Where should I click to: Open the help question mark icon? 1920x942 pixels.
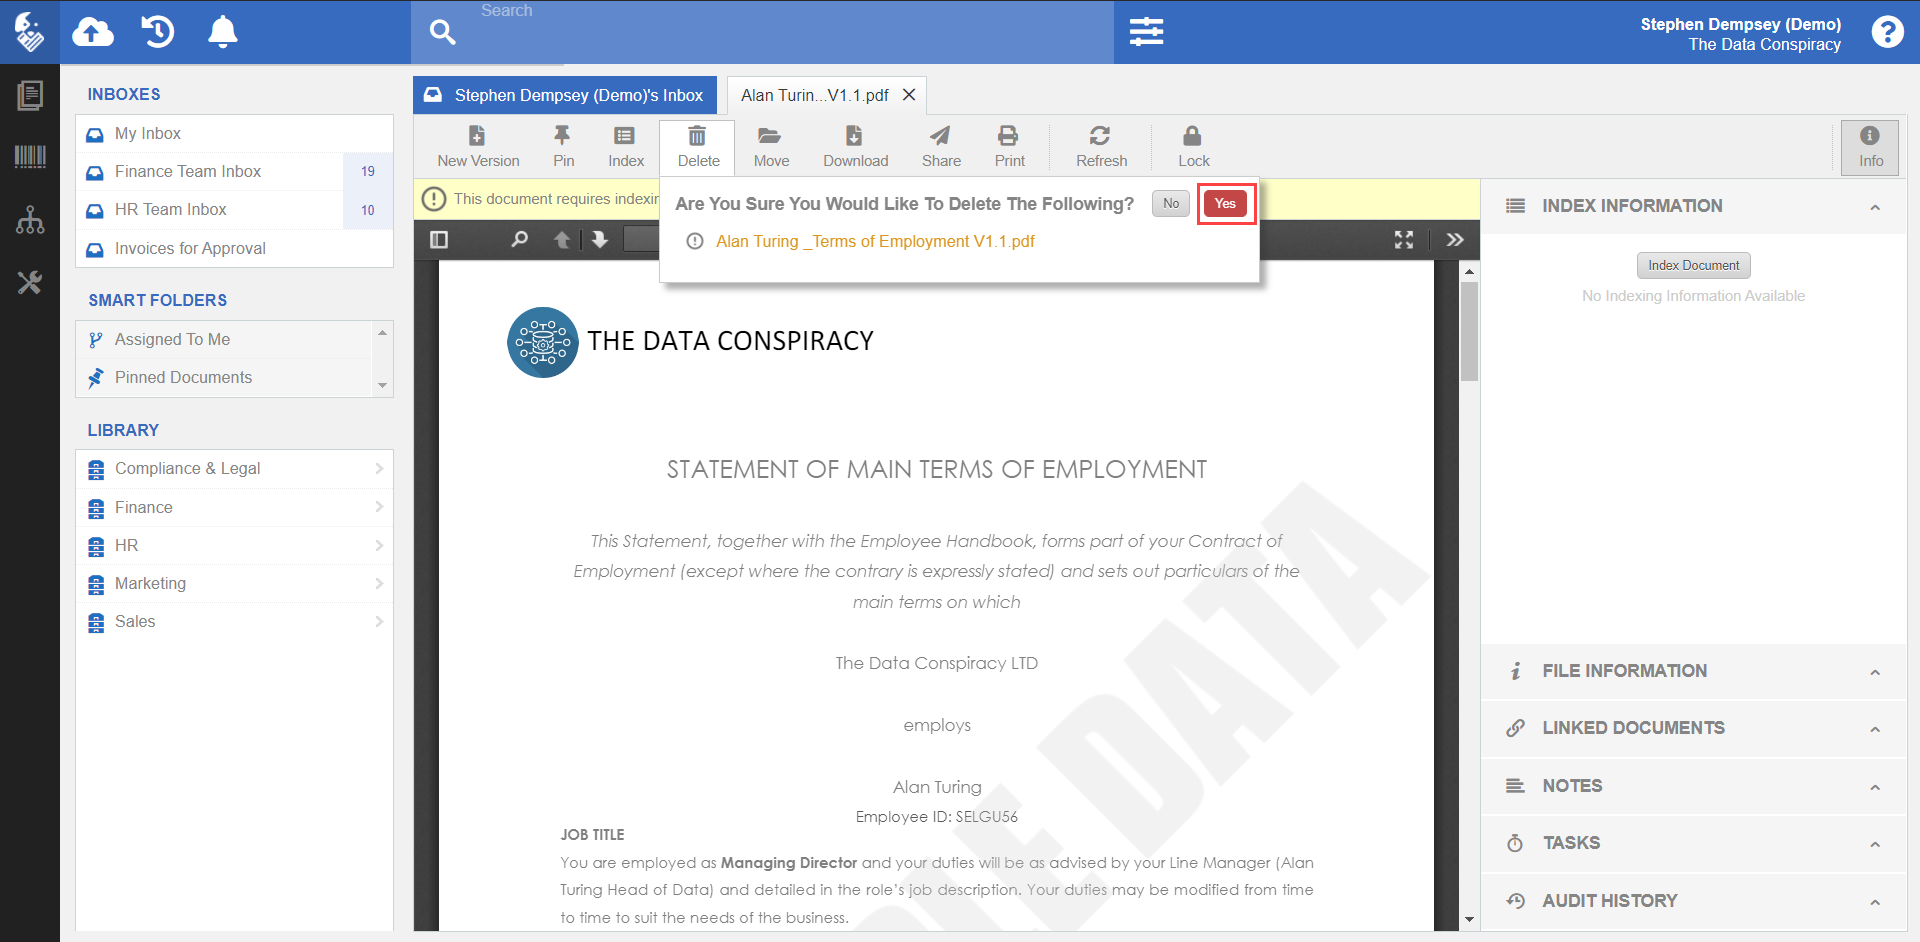point(1887,32)
